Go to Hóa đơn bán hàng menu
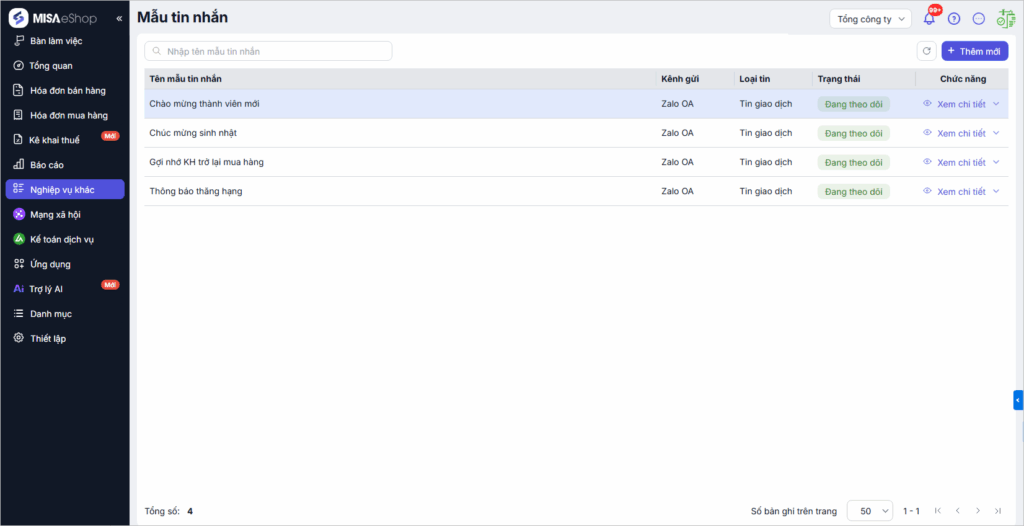1024x526 pixels. coord(68,91)
